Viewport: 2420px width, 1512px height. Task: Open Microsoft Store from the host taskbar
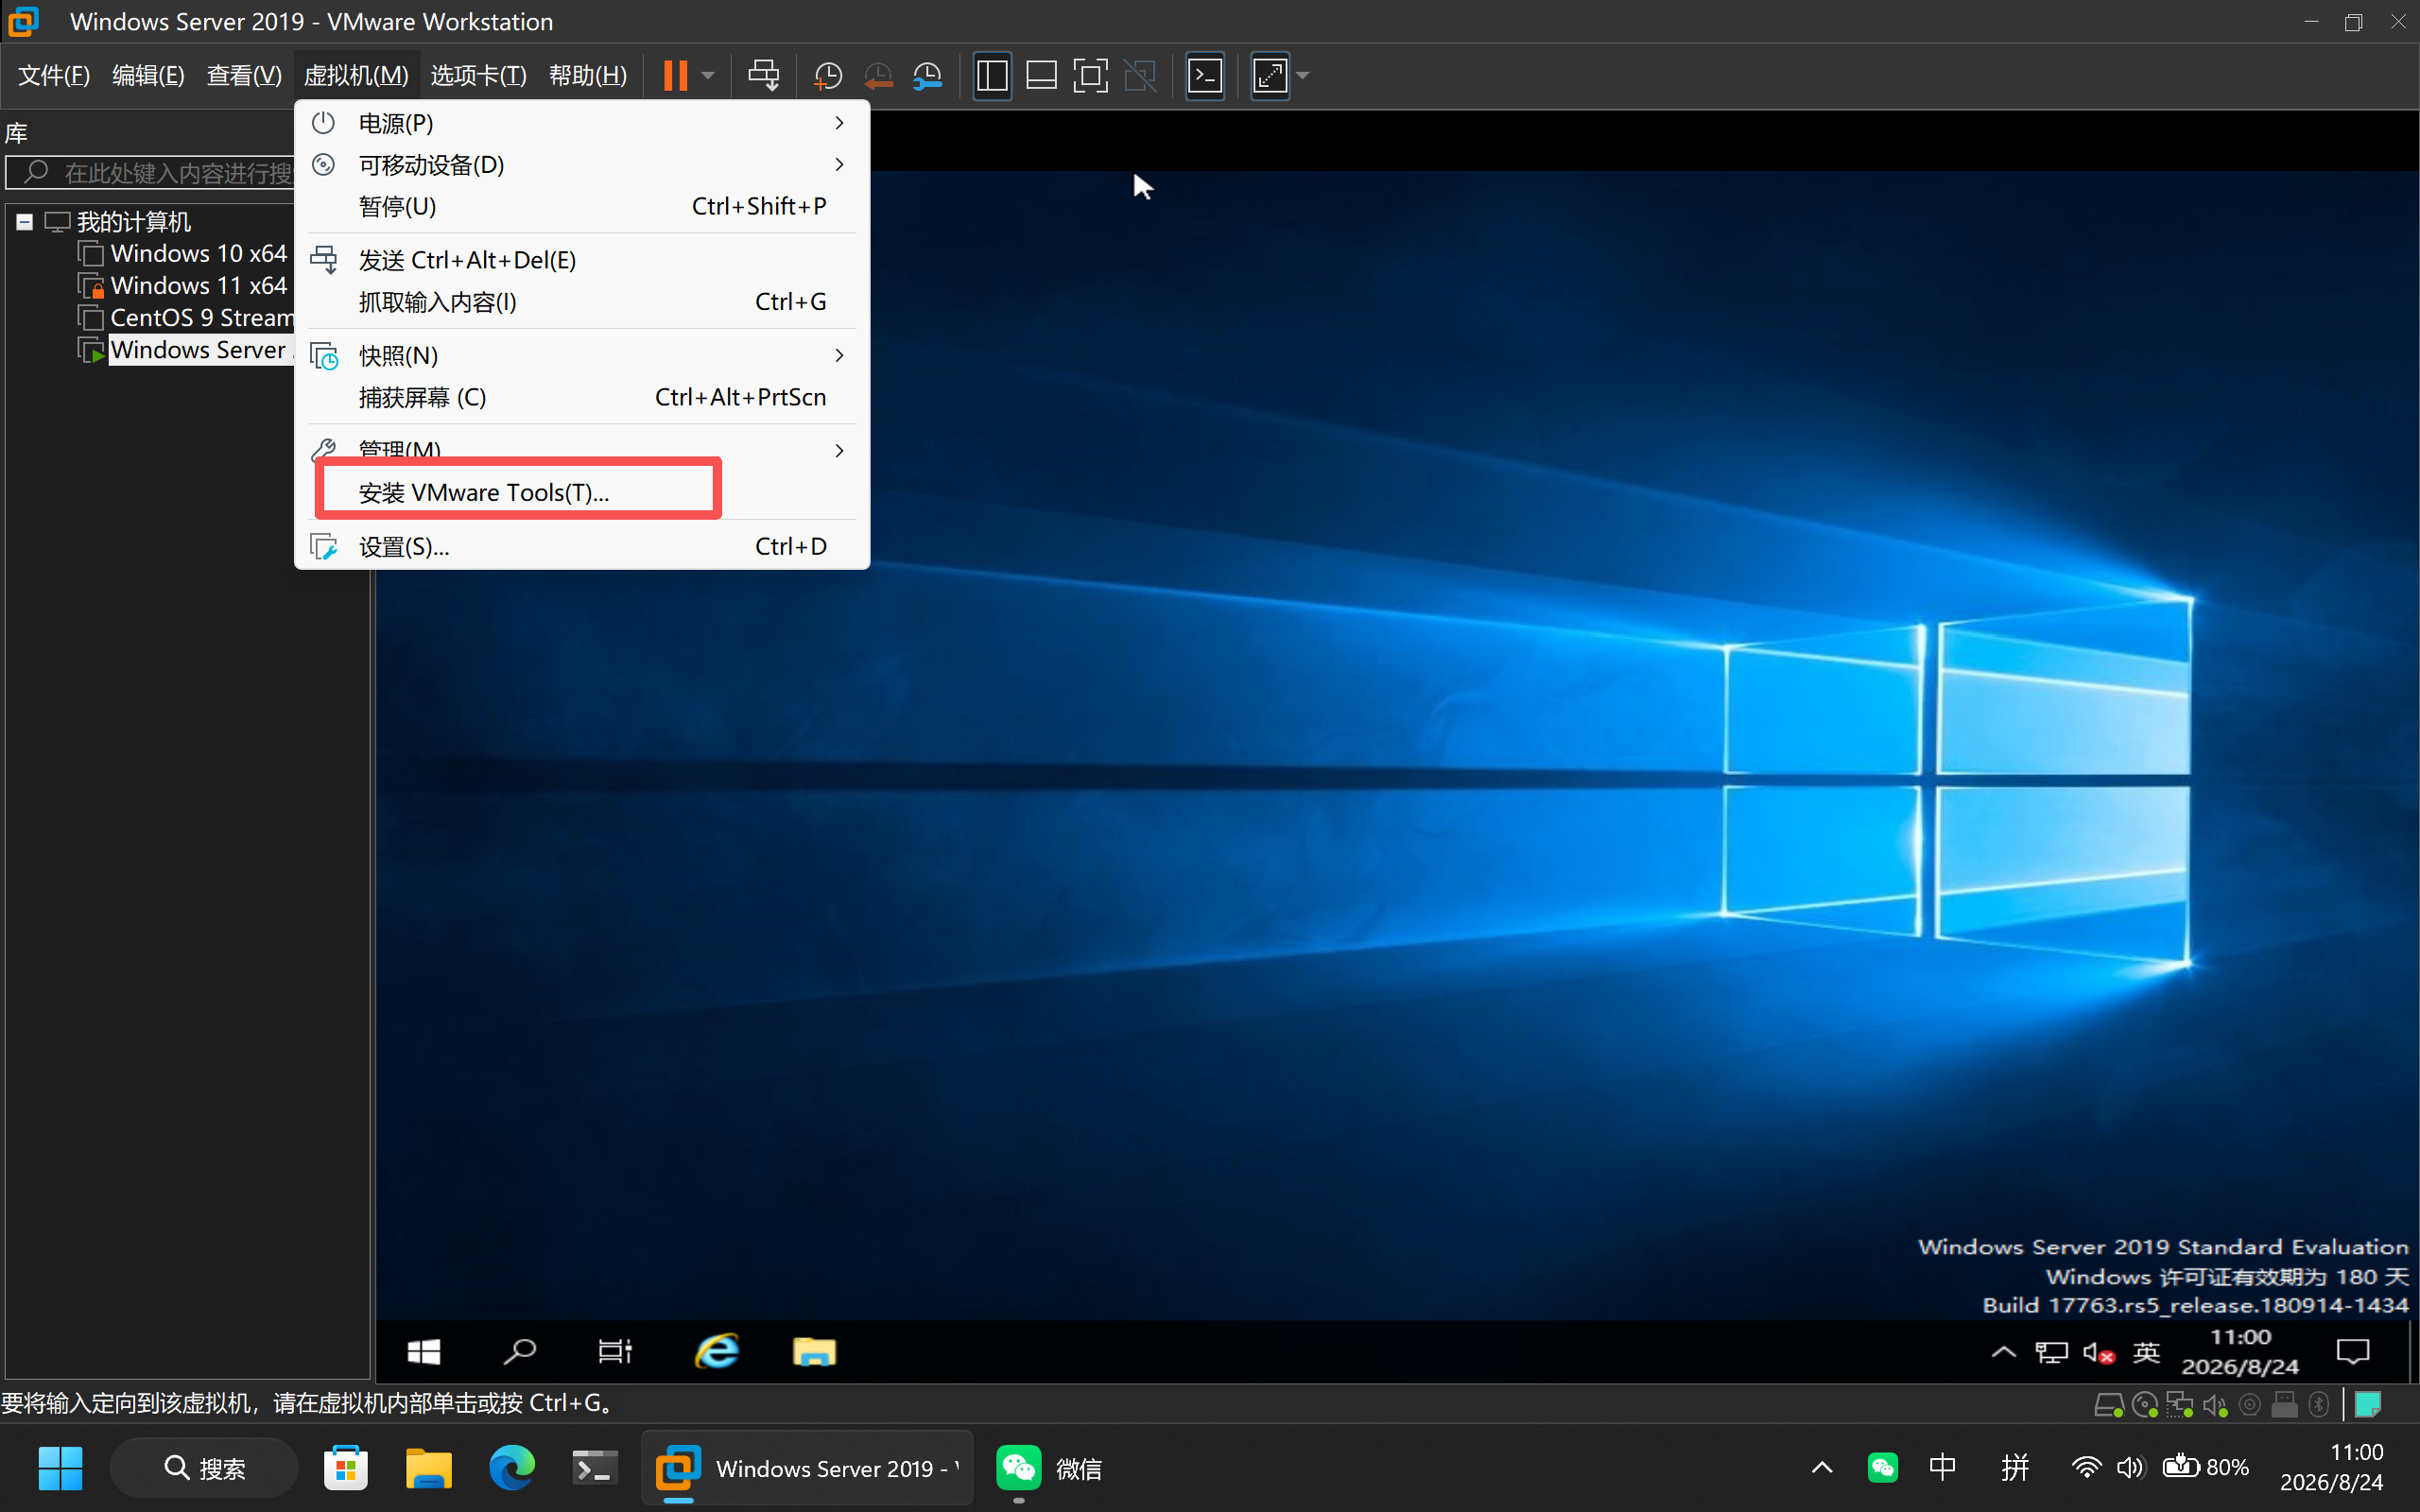pos(346,1468)
